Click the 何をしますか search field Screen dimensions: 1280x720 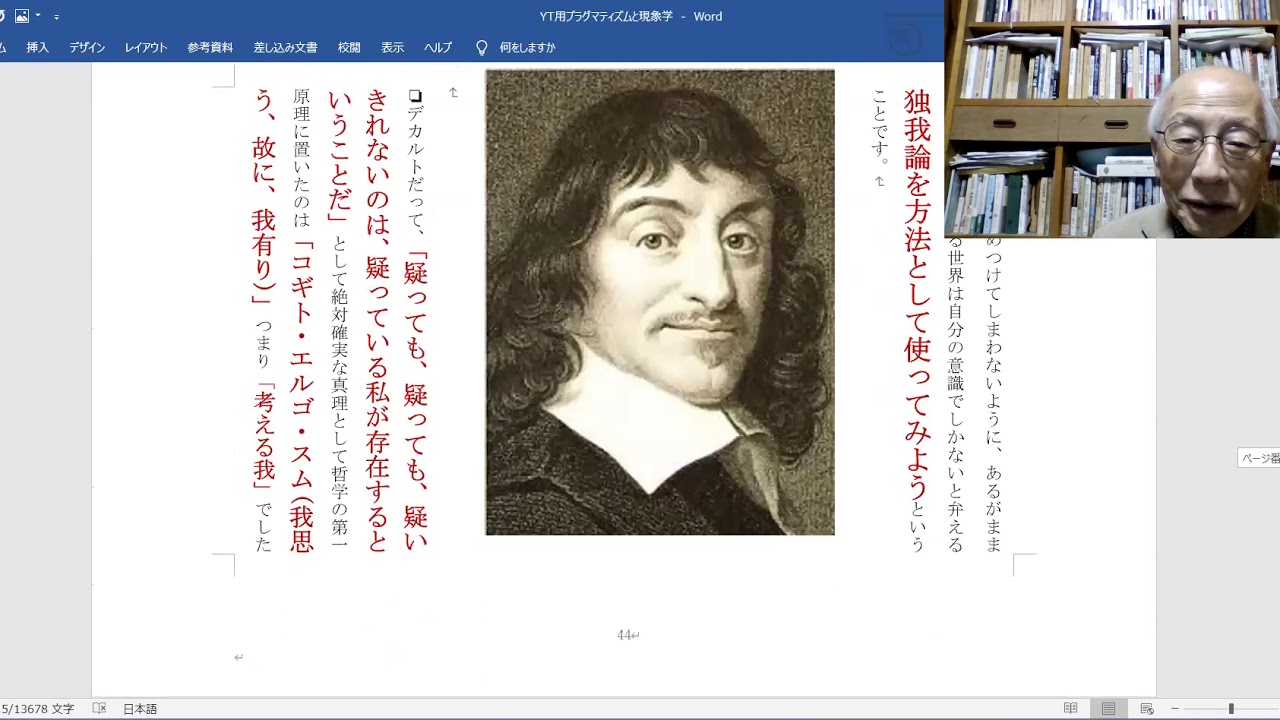pyautogui.click(x=527, y=47)
